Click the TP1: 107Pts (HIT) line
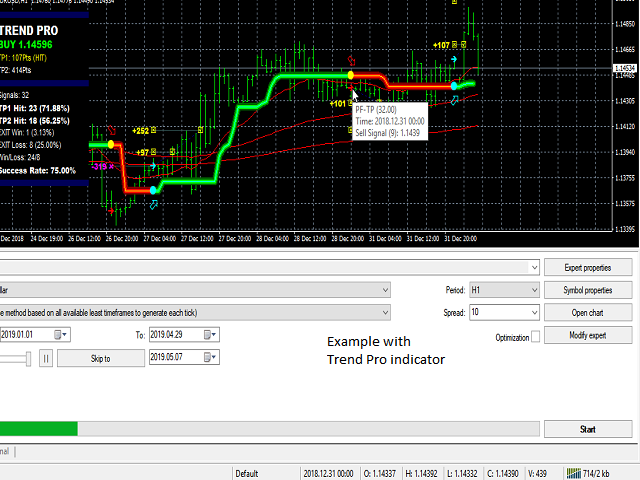This screenshot has height=480, width=640. click(x=23, y=58)
